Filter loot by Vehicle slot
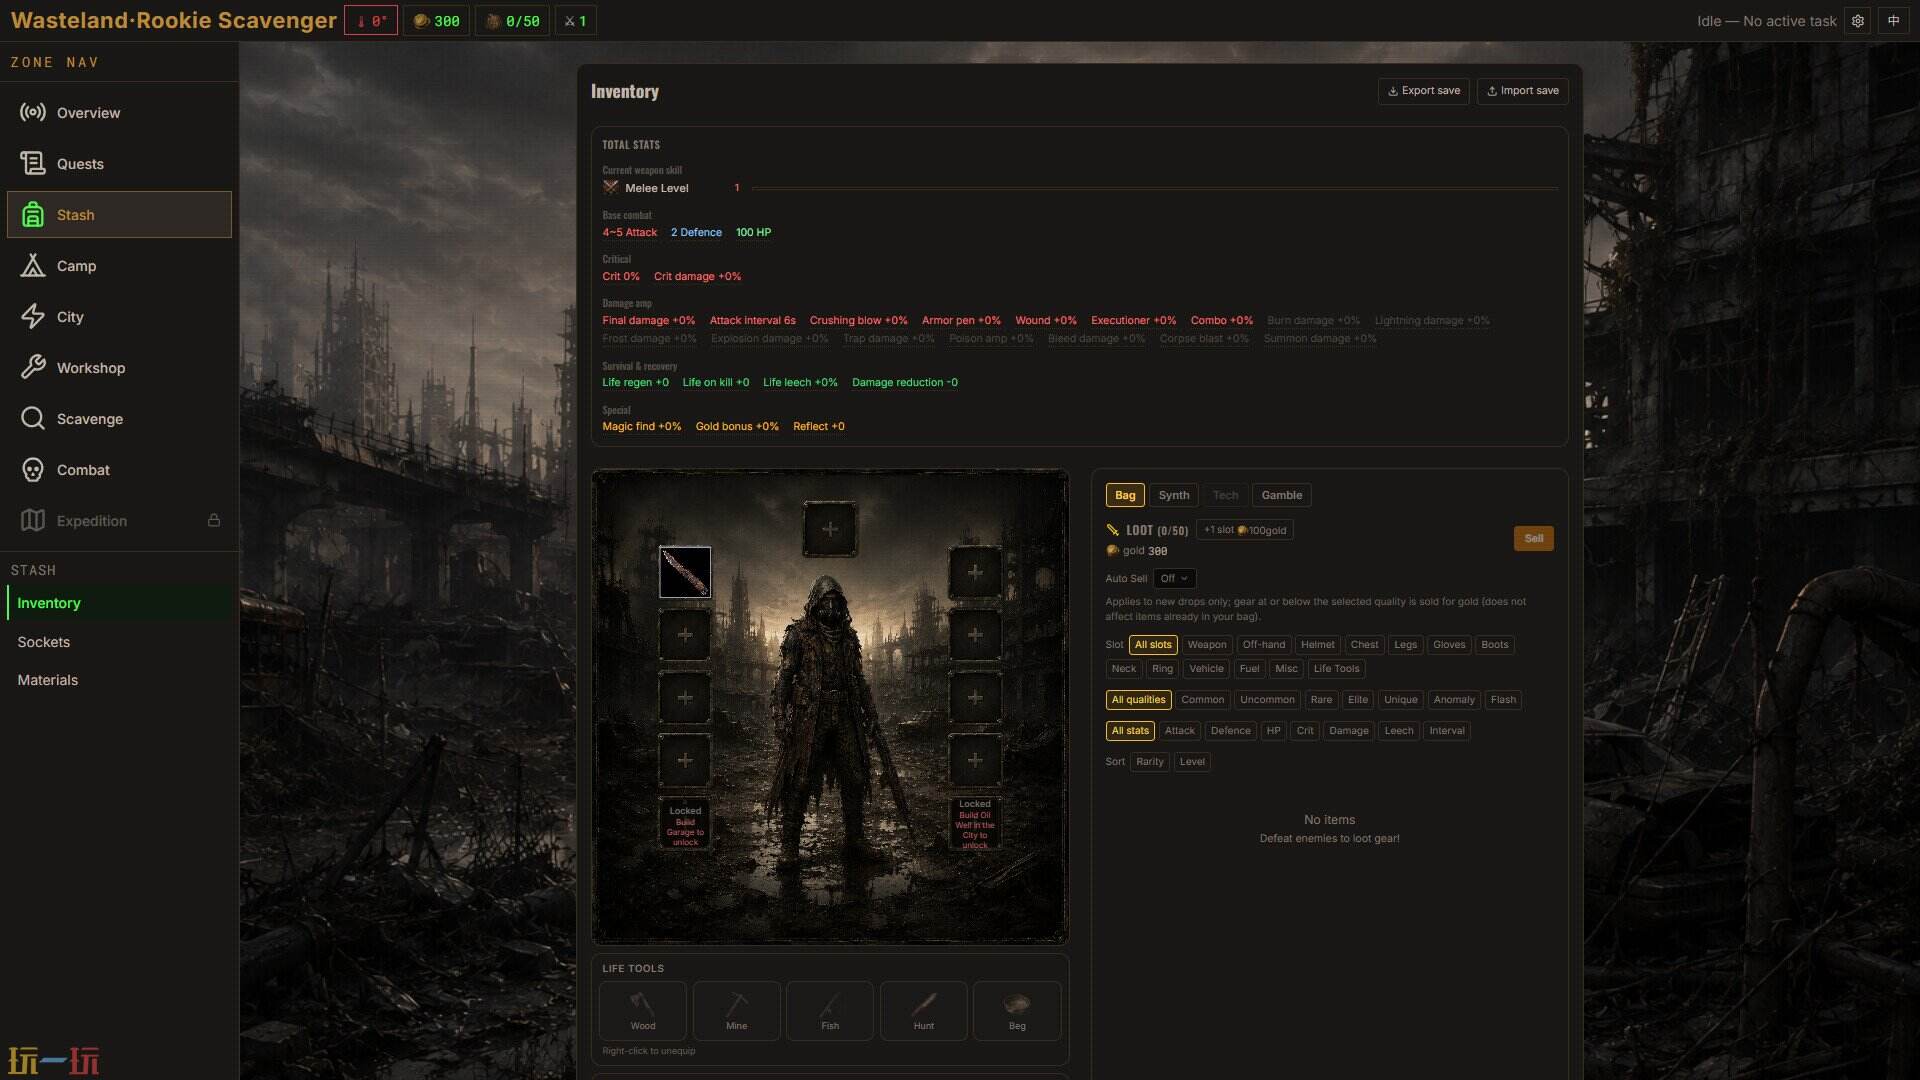The image size is (1920, 1080). coord(1206,669)
